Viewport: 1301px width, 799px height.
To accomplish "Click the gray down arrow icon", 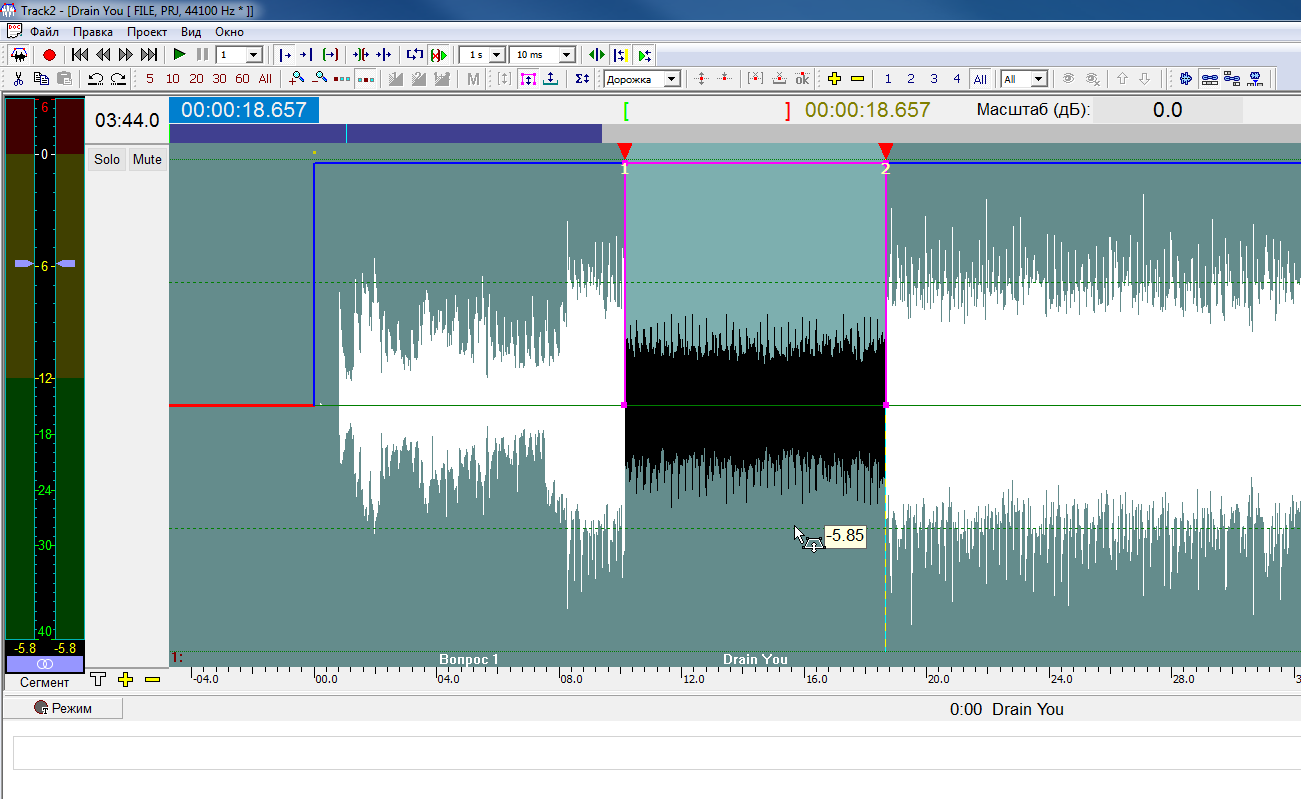I will [x=1145, y=79].
